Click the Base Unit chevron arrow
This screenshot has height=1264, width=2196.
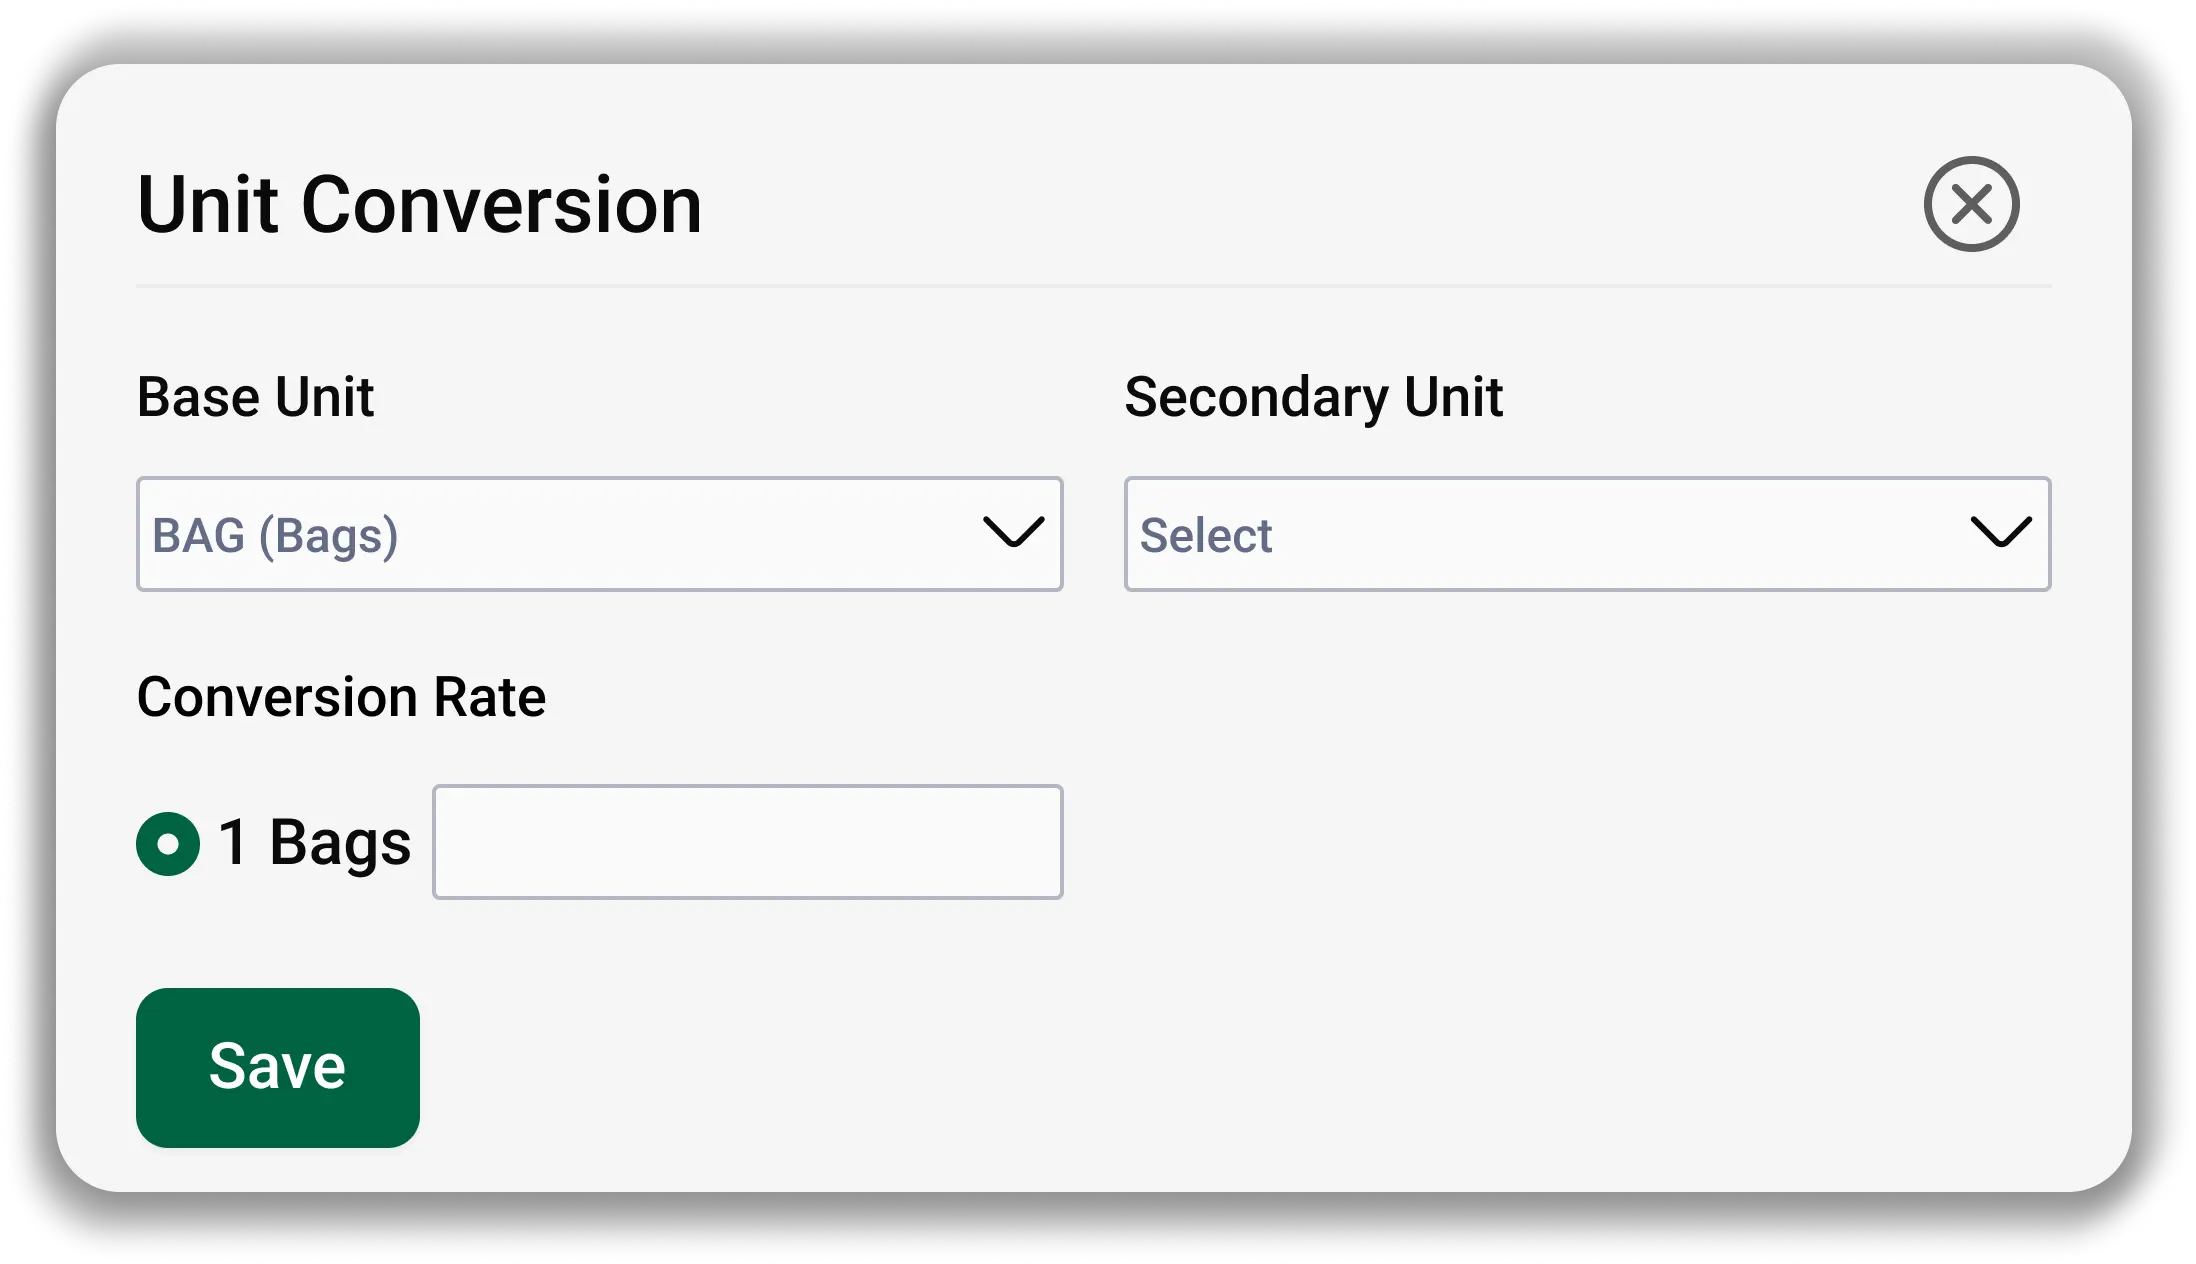1013,532
